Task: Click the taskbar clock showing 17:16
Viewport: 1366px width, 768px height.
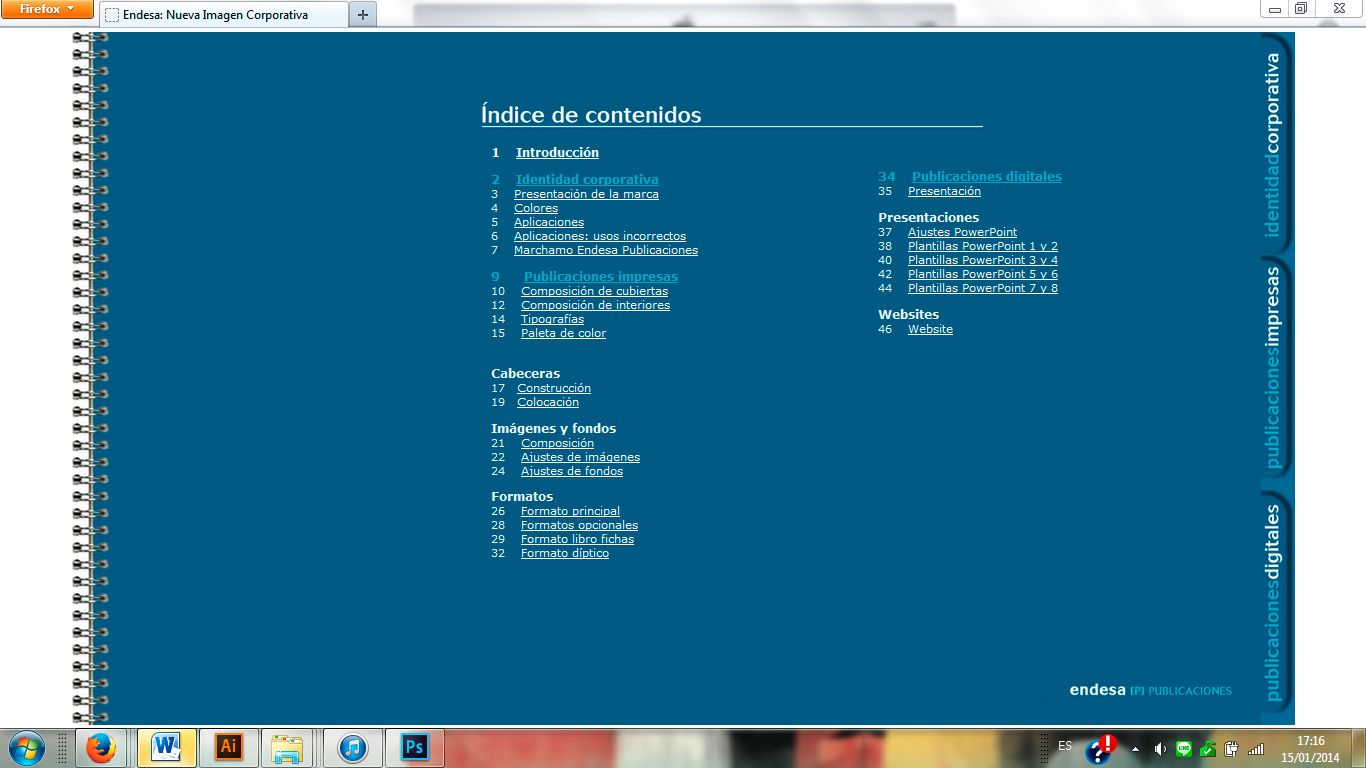Action: point(1310,748)
